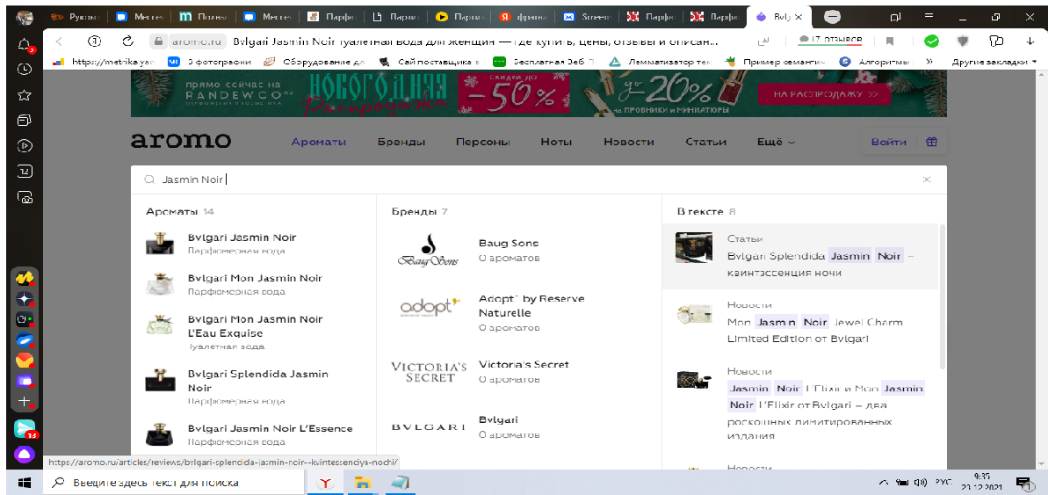Click the padlock site security icon
Viewport: 1048px width, 495px height.
pyautogui.click(x=158, y=41)
